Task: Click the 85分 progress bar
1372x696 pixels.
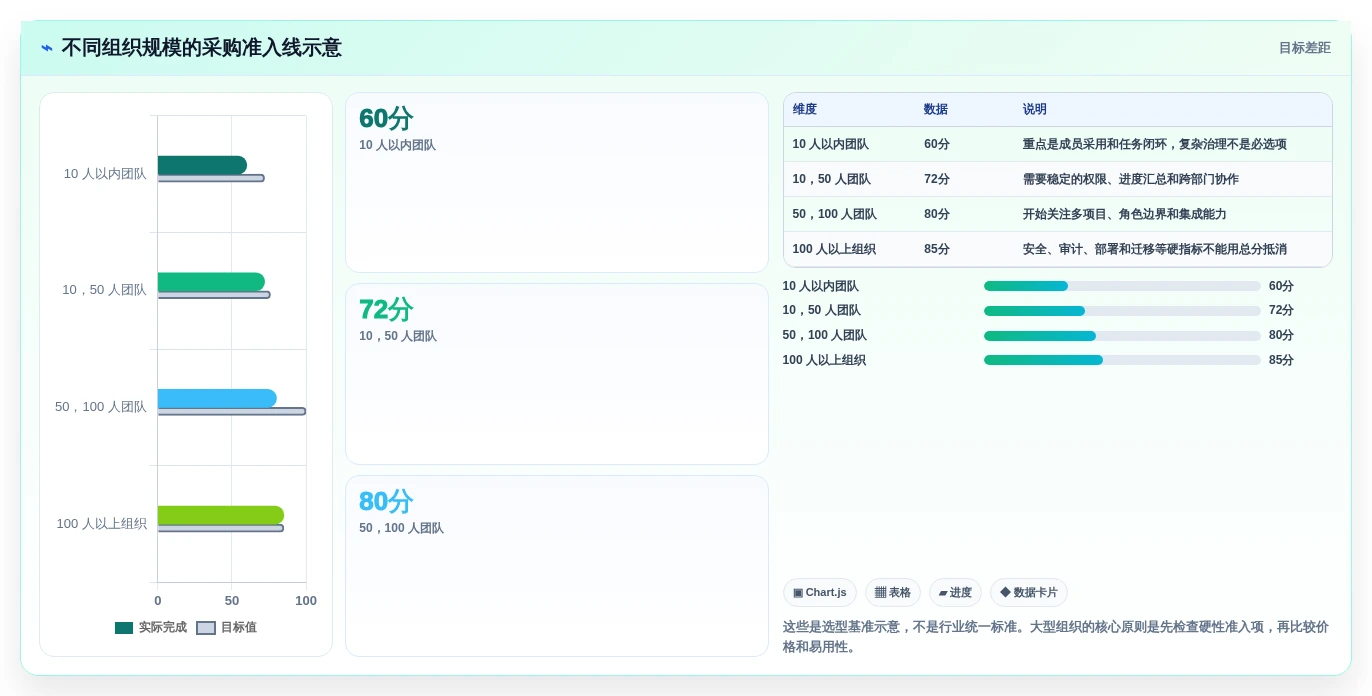Action: [1122, 360]
